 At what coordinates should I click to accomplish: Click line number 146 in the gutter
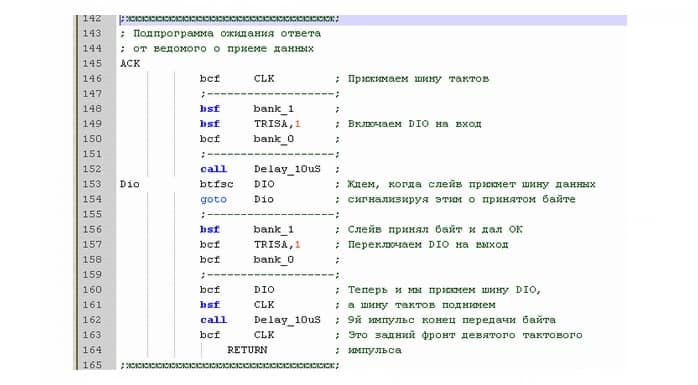92,79
